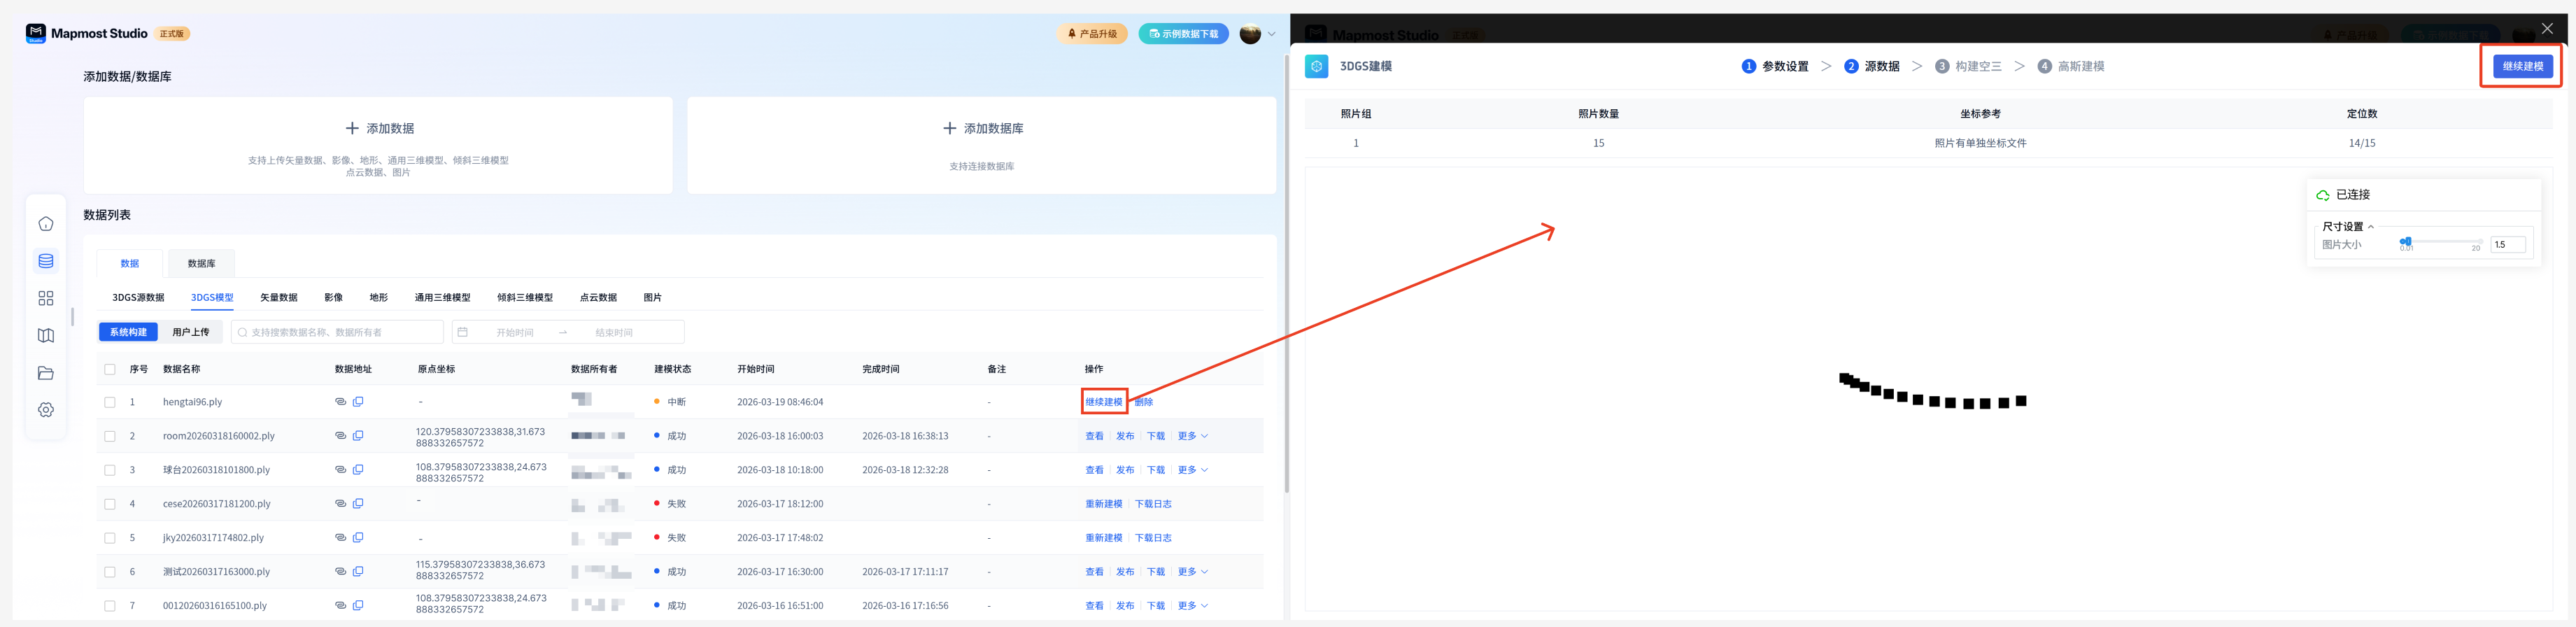Check the box for hengtai96.ply row
The image size is (2576, 627).
pos(110,402)
